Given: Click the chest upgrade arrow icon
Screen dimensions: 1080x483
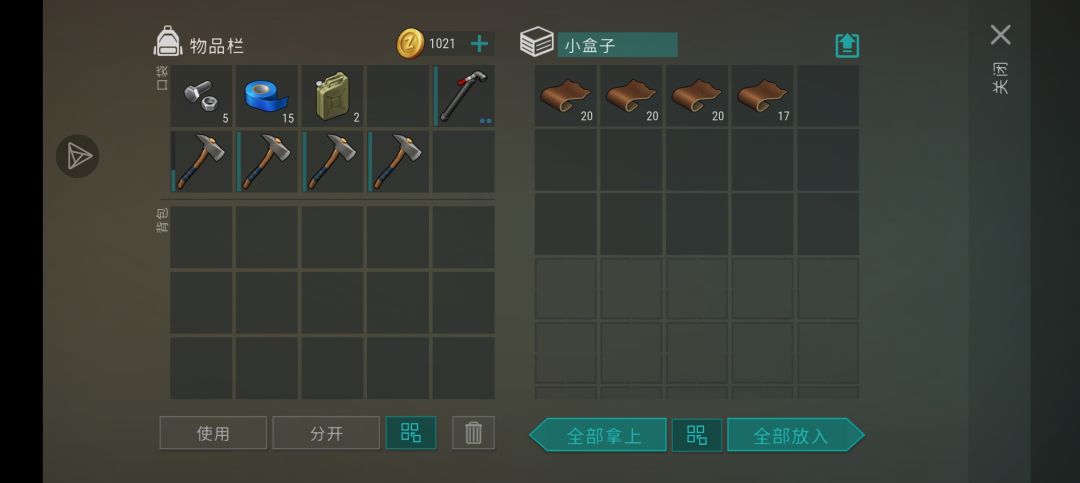Looking at the screenshot, I should [847, 45].
